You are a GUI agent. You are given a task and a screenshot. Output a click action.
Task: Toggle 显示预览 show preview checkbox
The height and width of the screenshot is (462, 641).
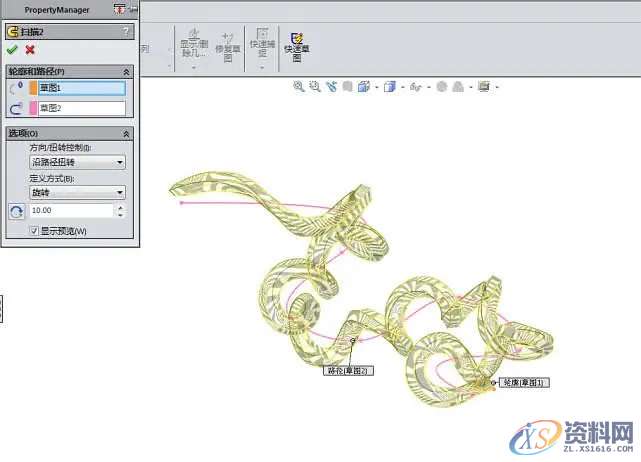pos(35,231)
